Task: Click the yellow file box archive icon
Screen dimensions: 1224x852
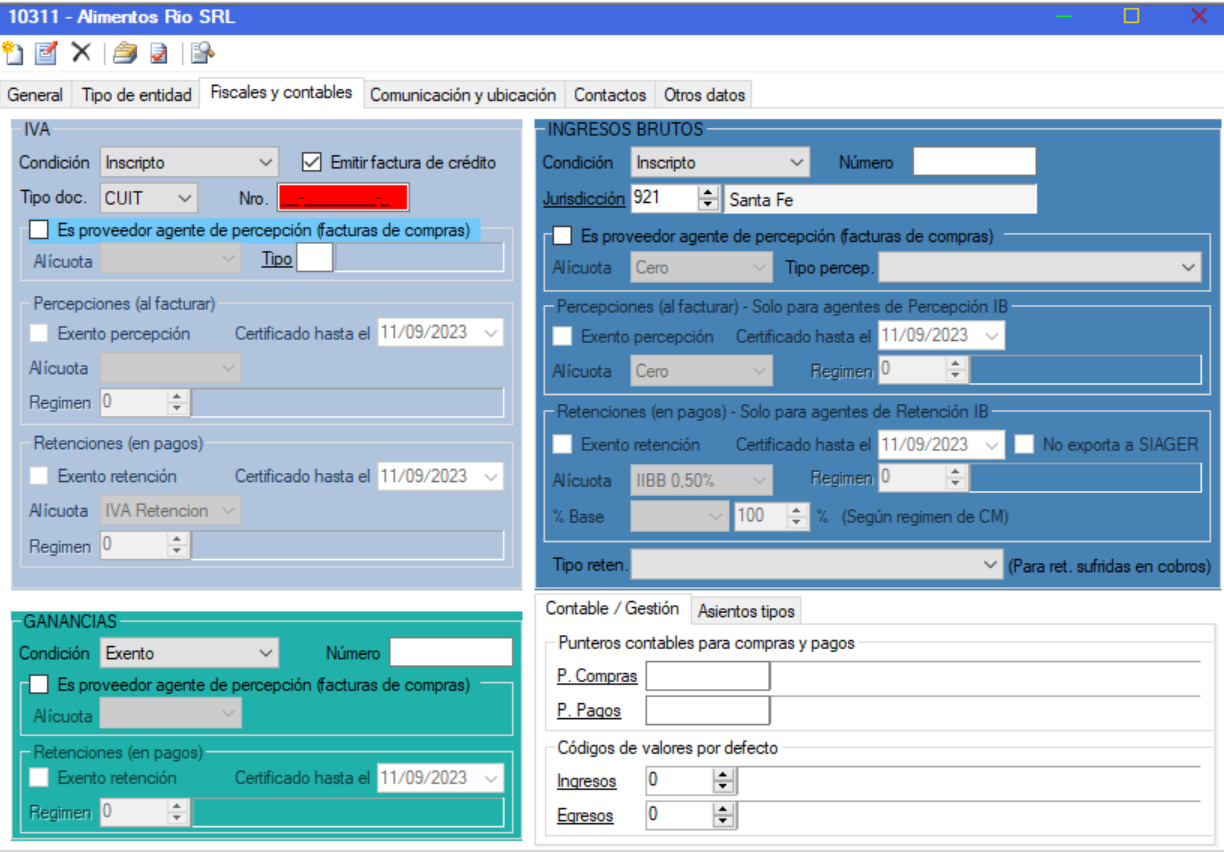Action: tap(124, 53)
